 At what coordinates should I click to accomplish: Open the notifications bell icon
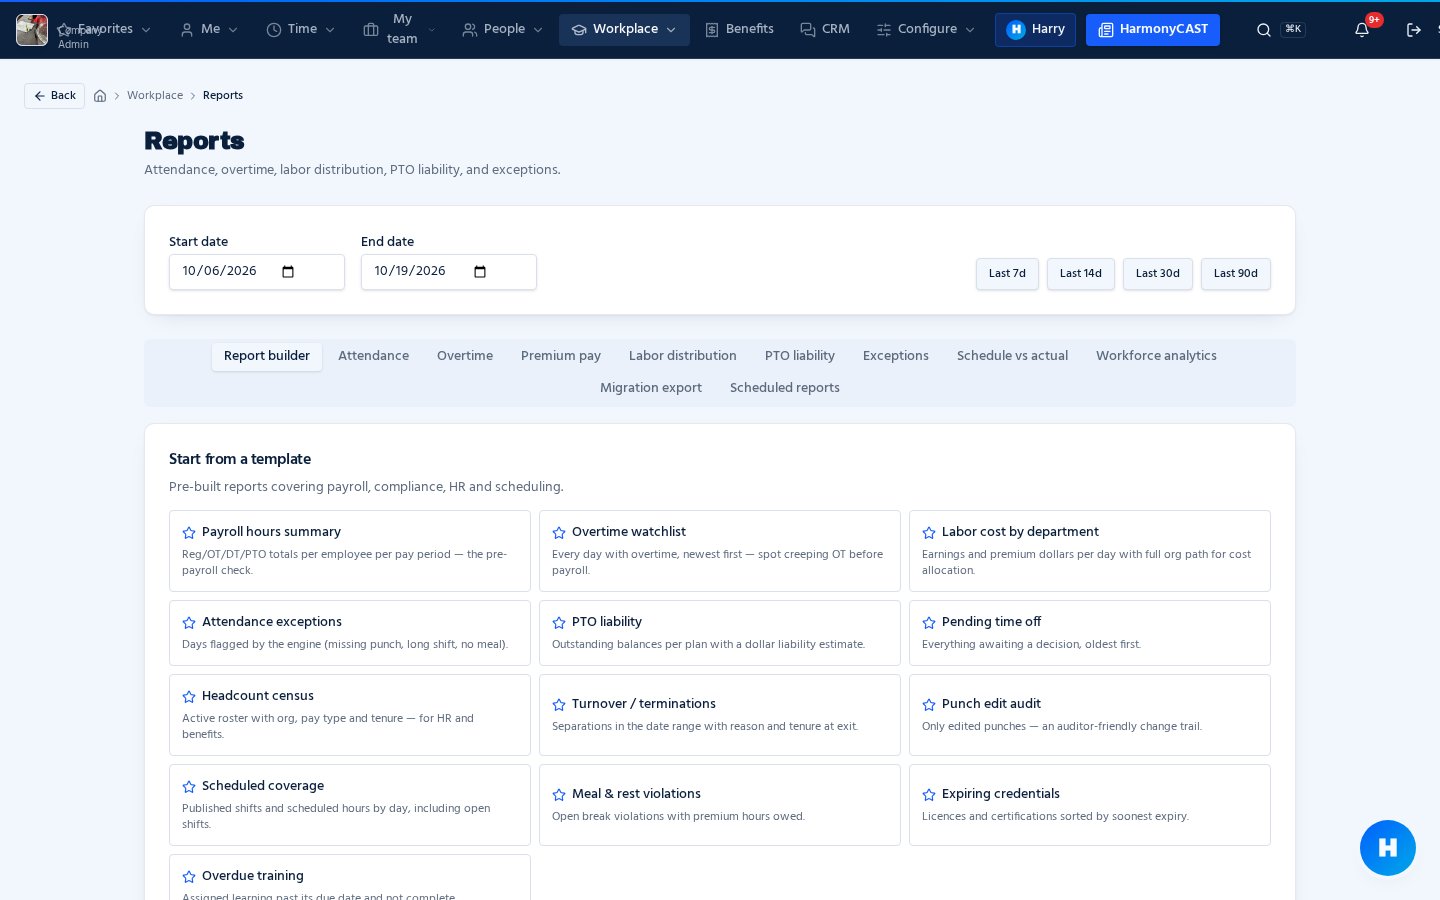click(x=1362, y=30)
